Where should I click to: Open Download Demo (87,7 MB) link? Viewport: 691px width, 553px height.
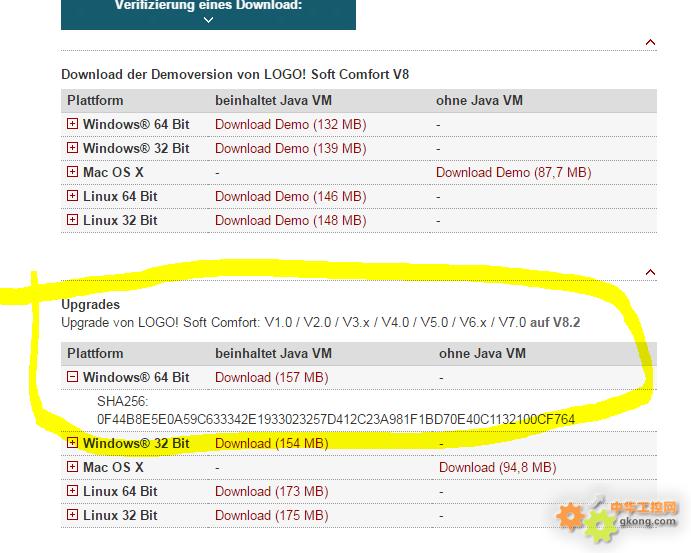513,173
